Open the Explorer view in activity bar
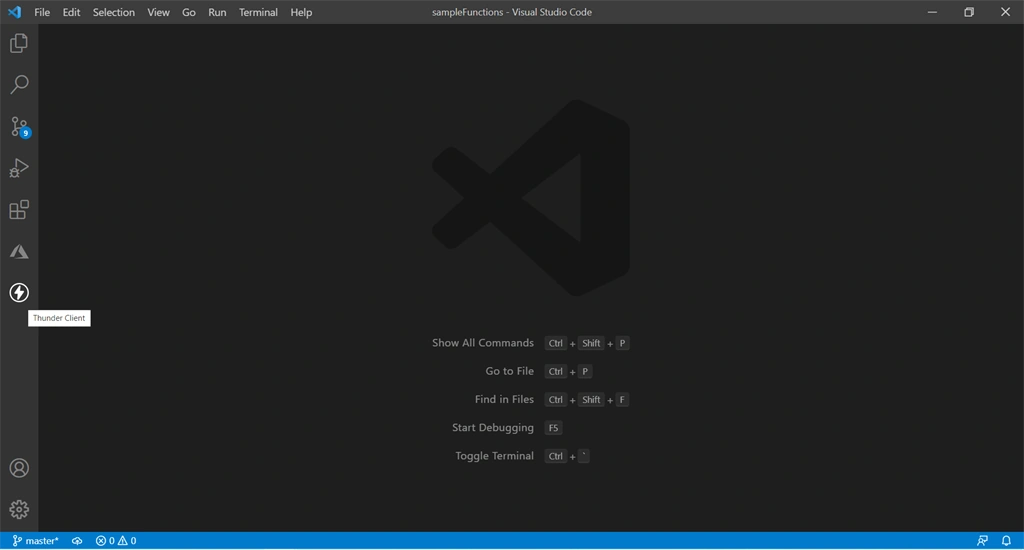 click(x=19, y=43)
